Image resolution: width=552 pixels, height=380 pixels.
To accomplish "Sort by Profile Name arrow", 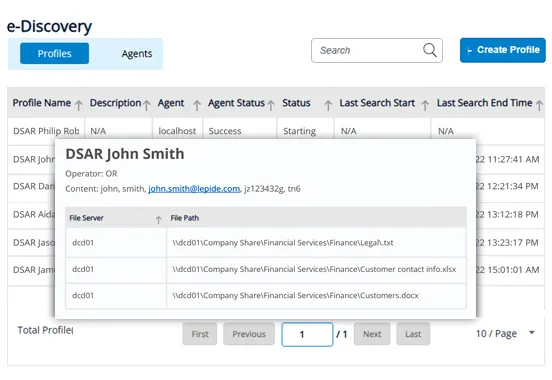I will pyautogui.click(x=79, y=105).
